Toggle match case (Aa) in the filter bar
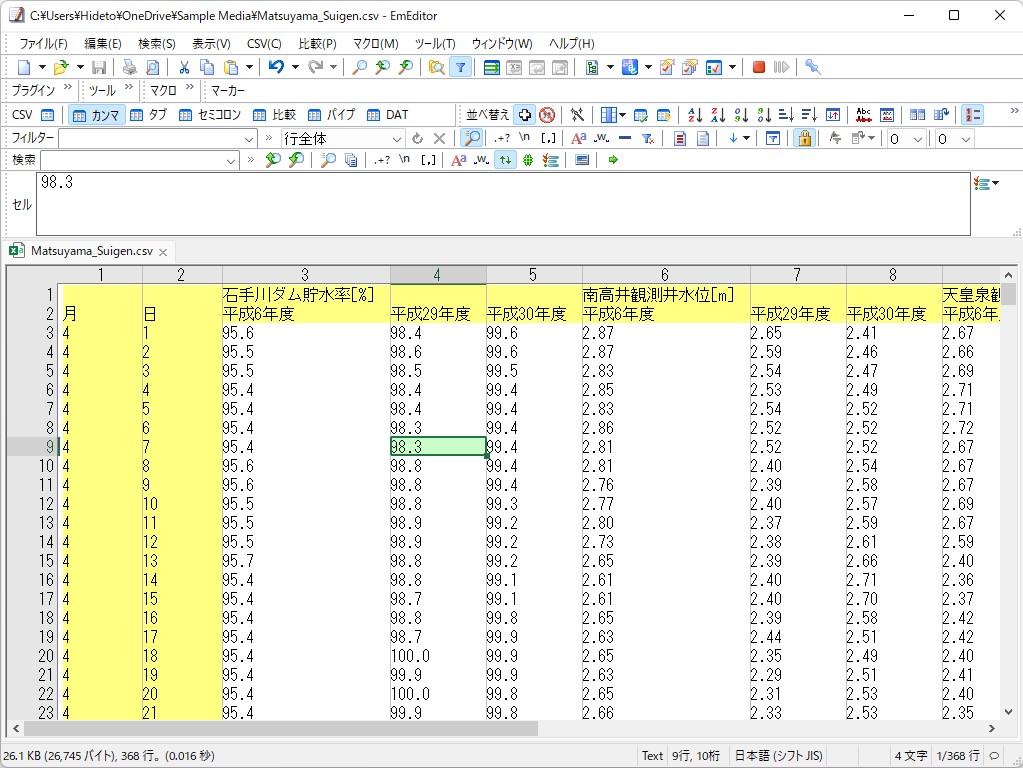This screenshot has height=768, width=1023. click(578, 139)
